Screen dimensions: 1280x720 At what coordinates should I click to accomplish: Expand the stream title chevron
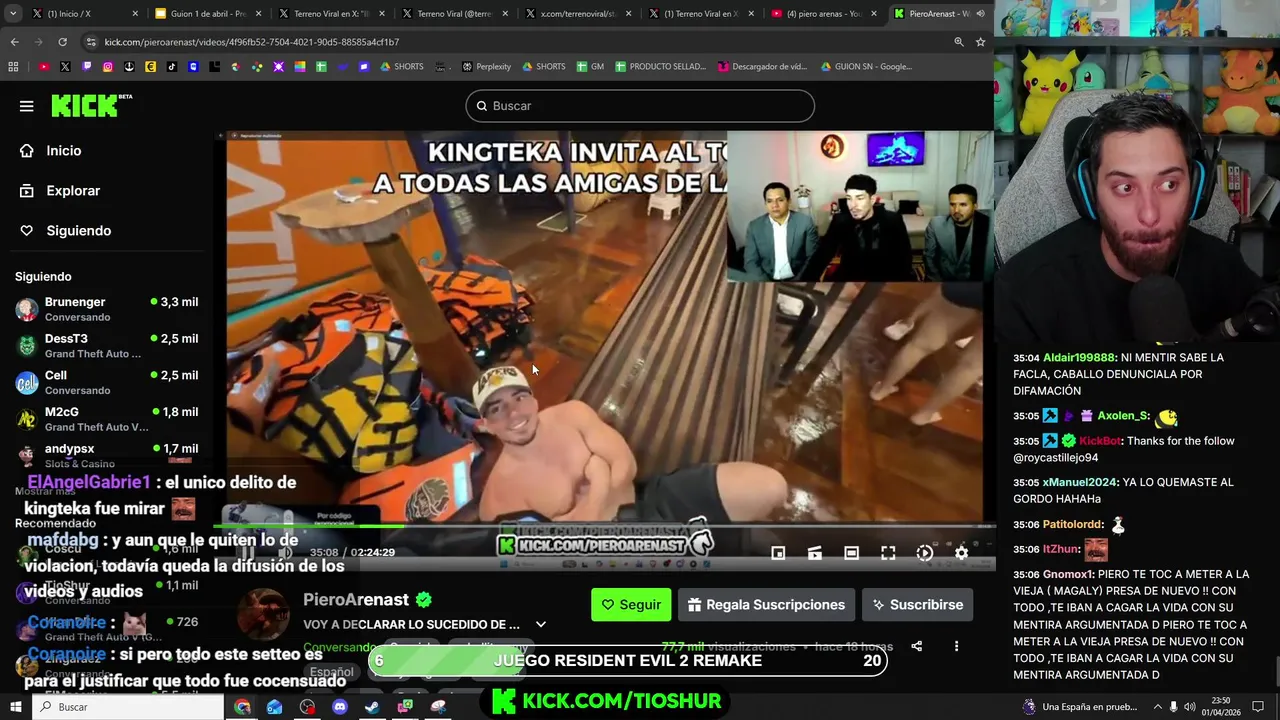[541, 625]
